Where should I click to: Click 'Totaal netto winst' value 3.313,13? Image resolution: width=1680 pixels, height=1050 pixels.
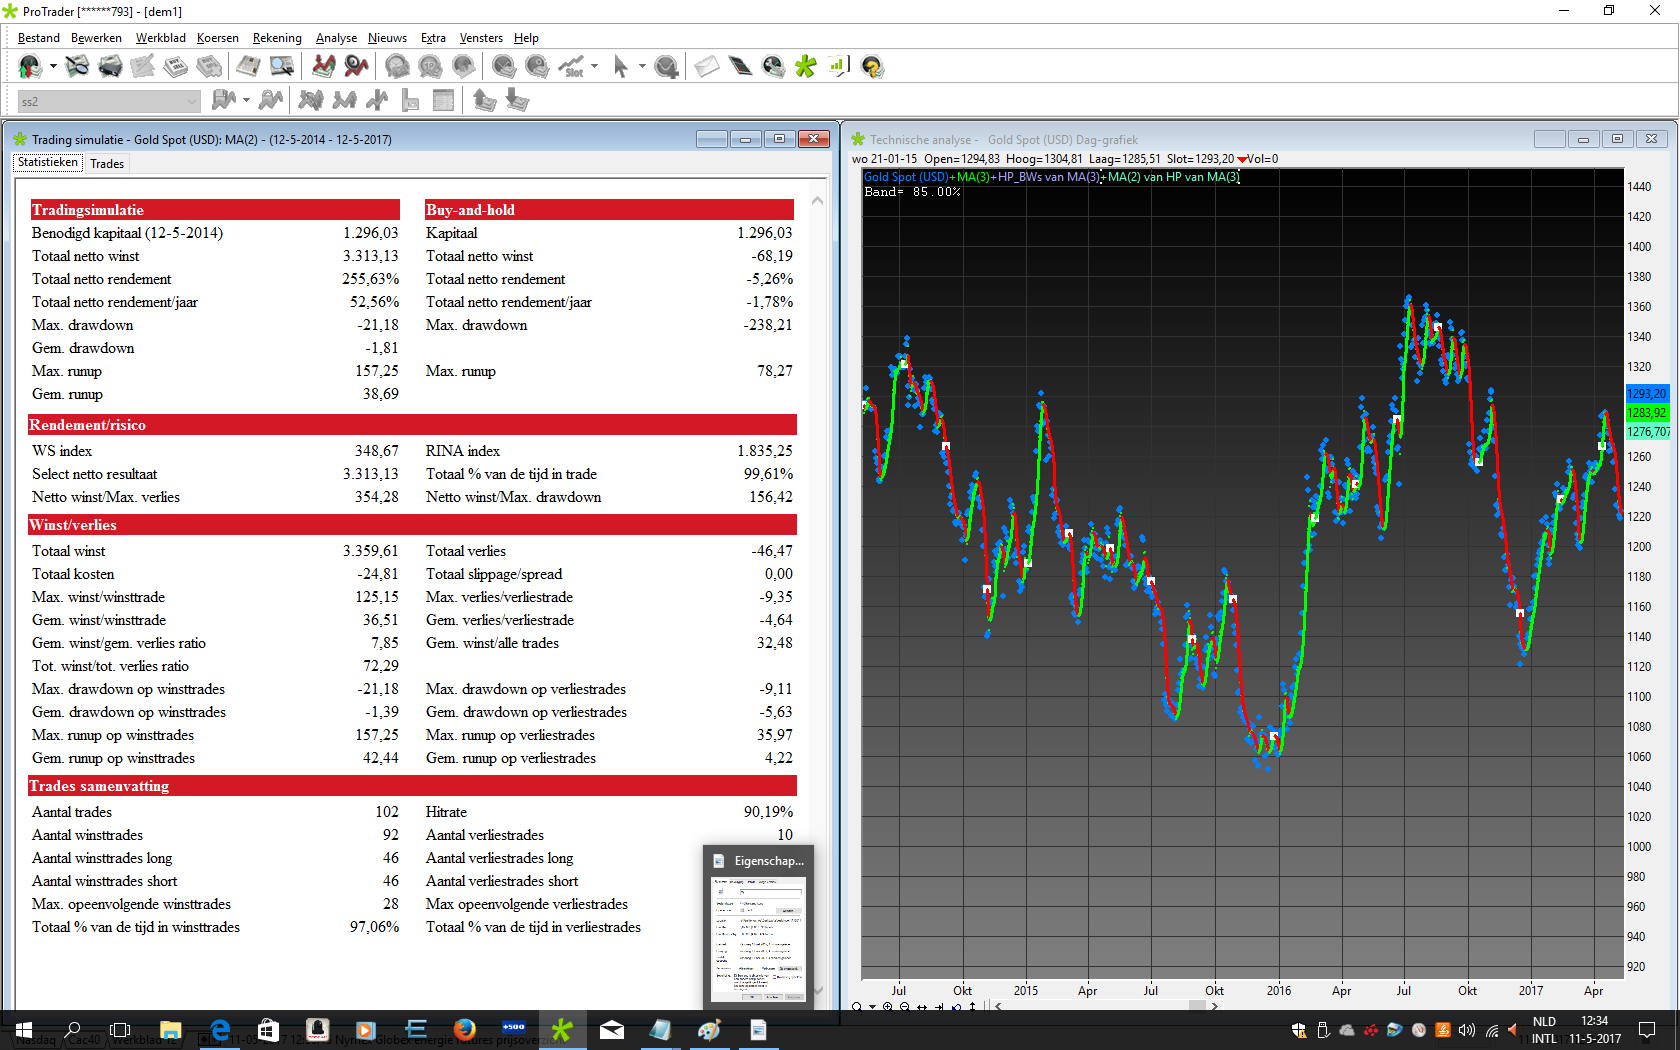click(370, 256)
